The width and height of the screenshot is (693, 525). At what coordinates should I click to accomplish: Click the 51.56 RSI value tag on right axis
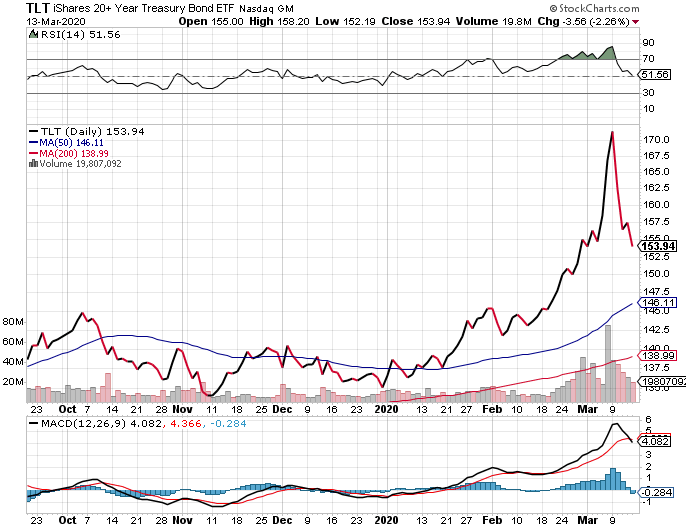tap(654, 75)
